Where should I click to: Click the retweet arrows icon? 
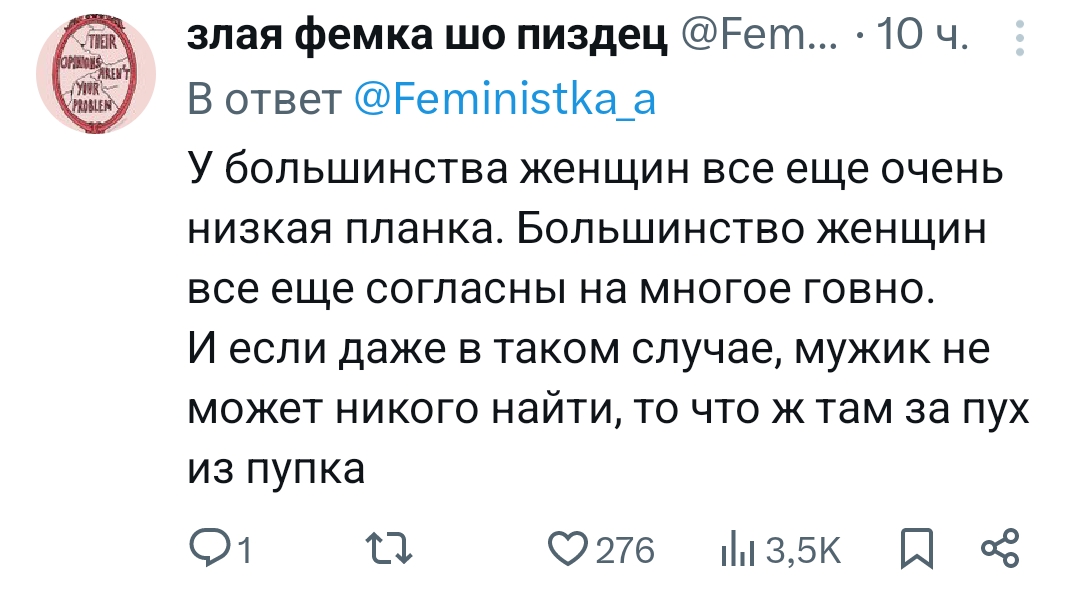click(x=389, y=550)
